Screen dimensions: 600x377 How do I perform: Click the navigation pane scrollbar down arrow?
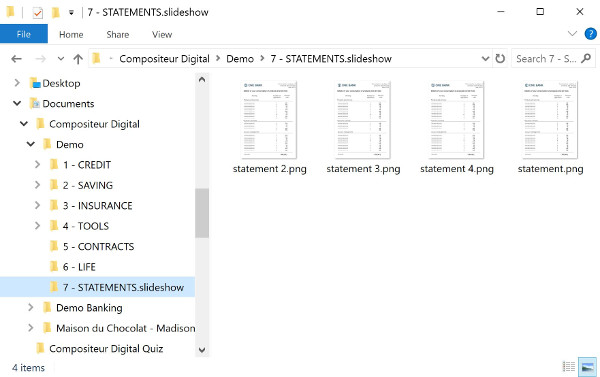202,350
